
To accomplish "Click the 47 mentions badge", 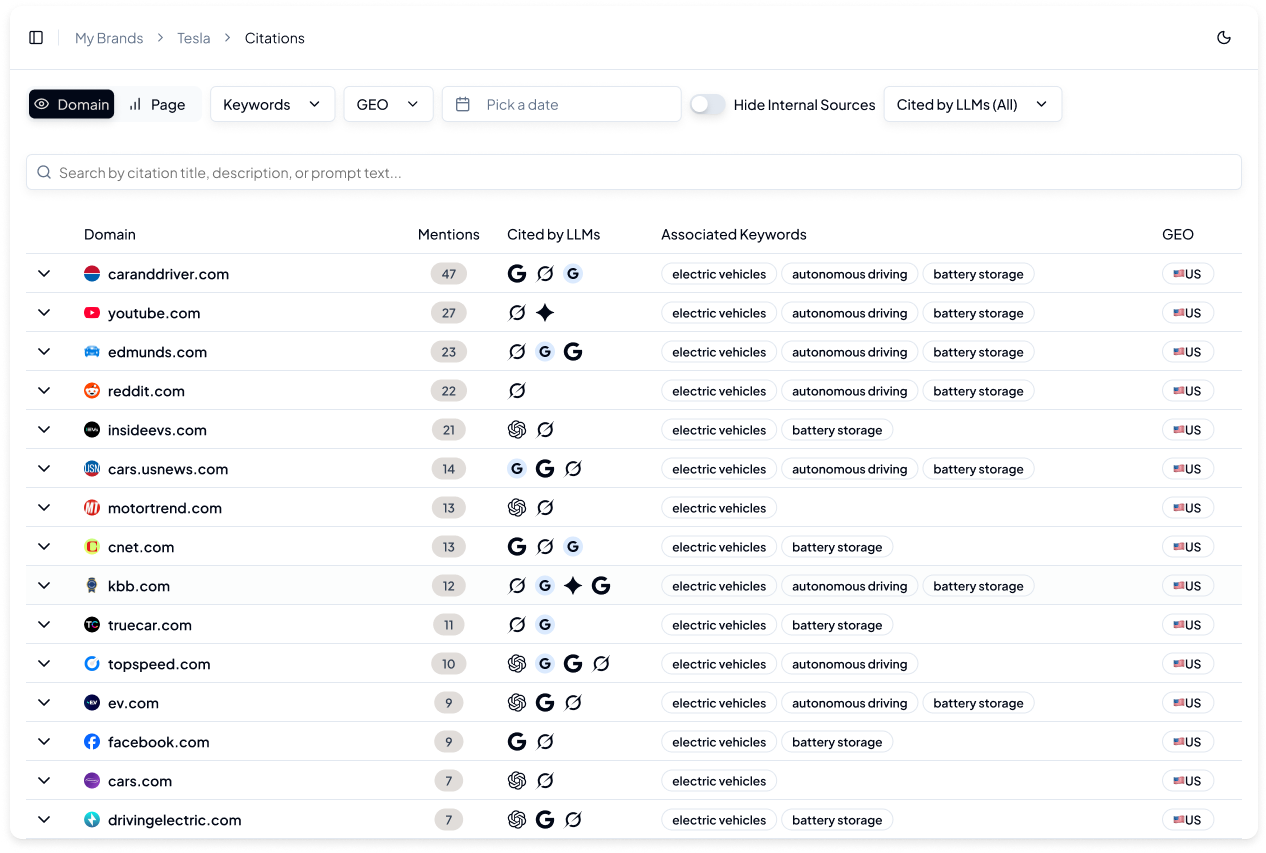I will click(449, 274).
